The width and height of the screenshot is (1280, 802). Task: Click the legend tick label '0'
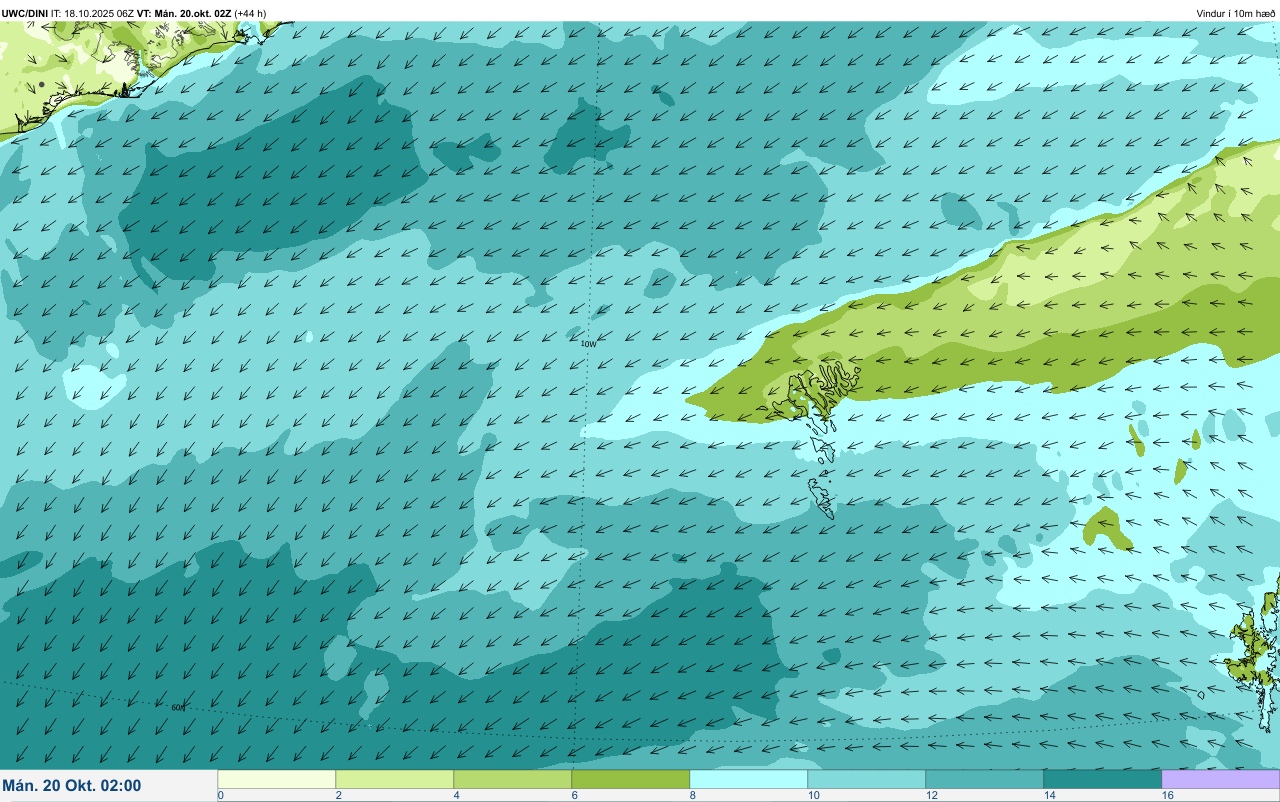(220, 795)
